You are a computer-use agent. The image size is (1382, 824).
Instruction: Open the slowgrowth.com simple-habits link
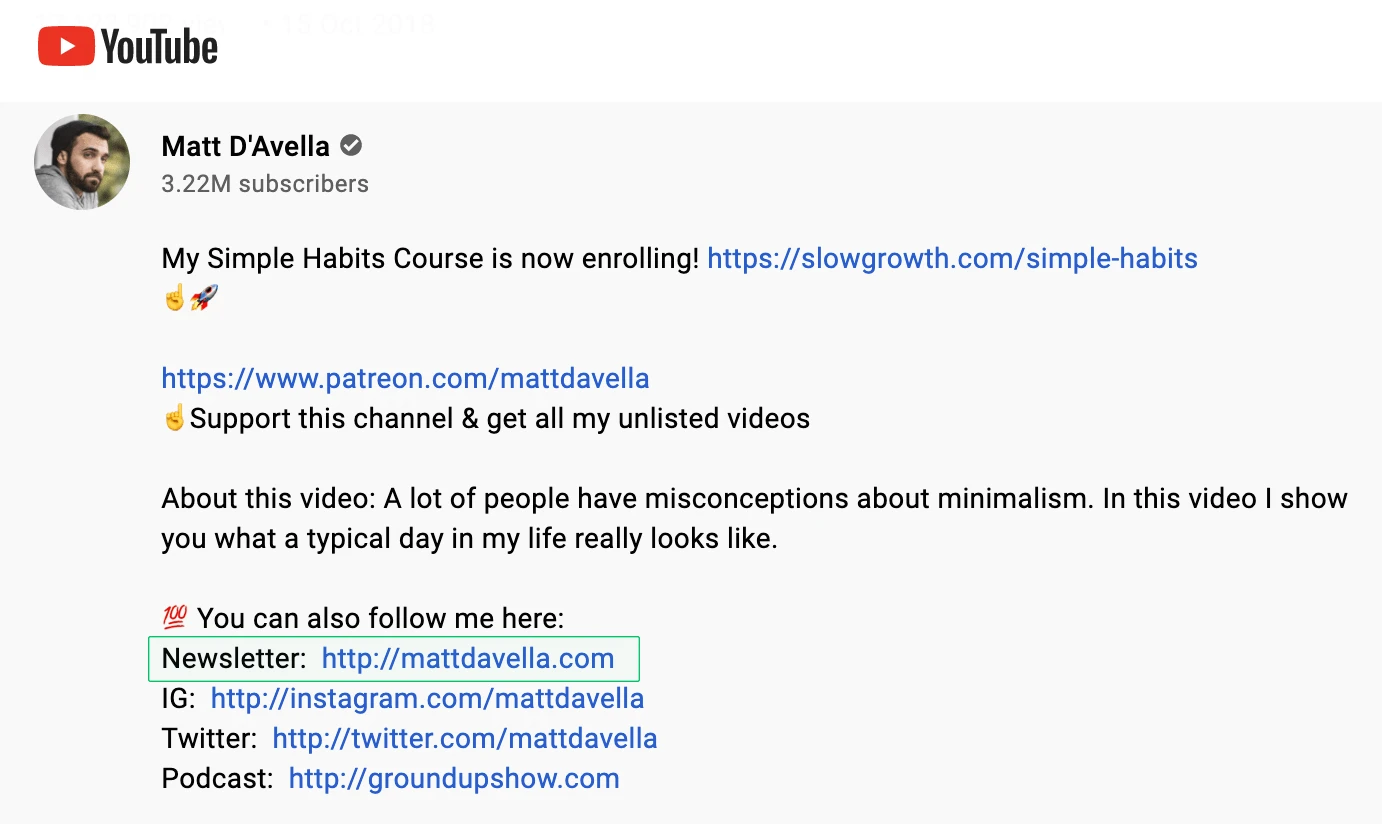coord(952,259)
